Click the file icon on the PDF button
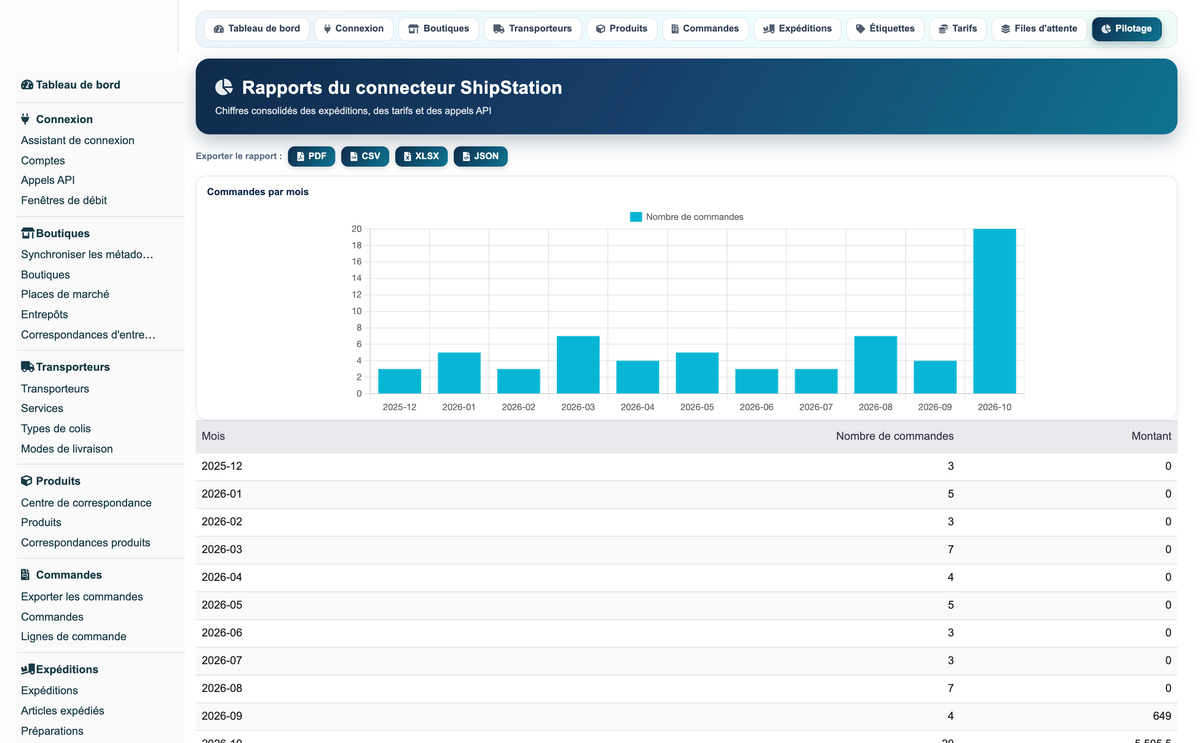 coord(300,156)
